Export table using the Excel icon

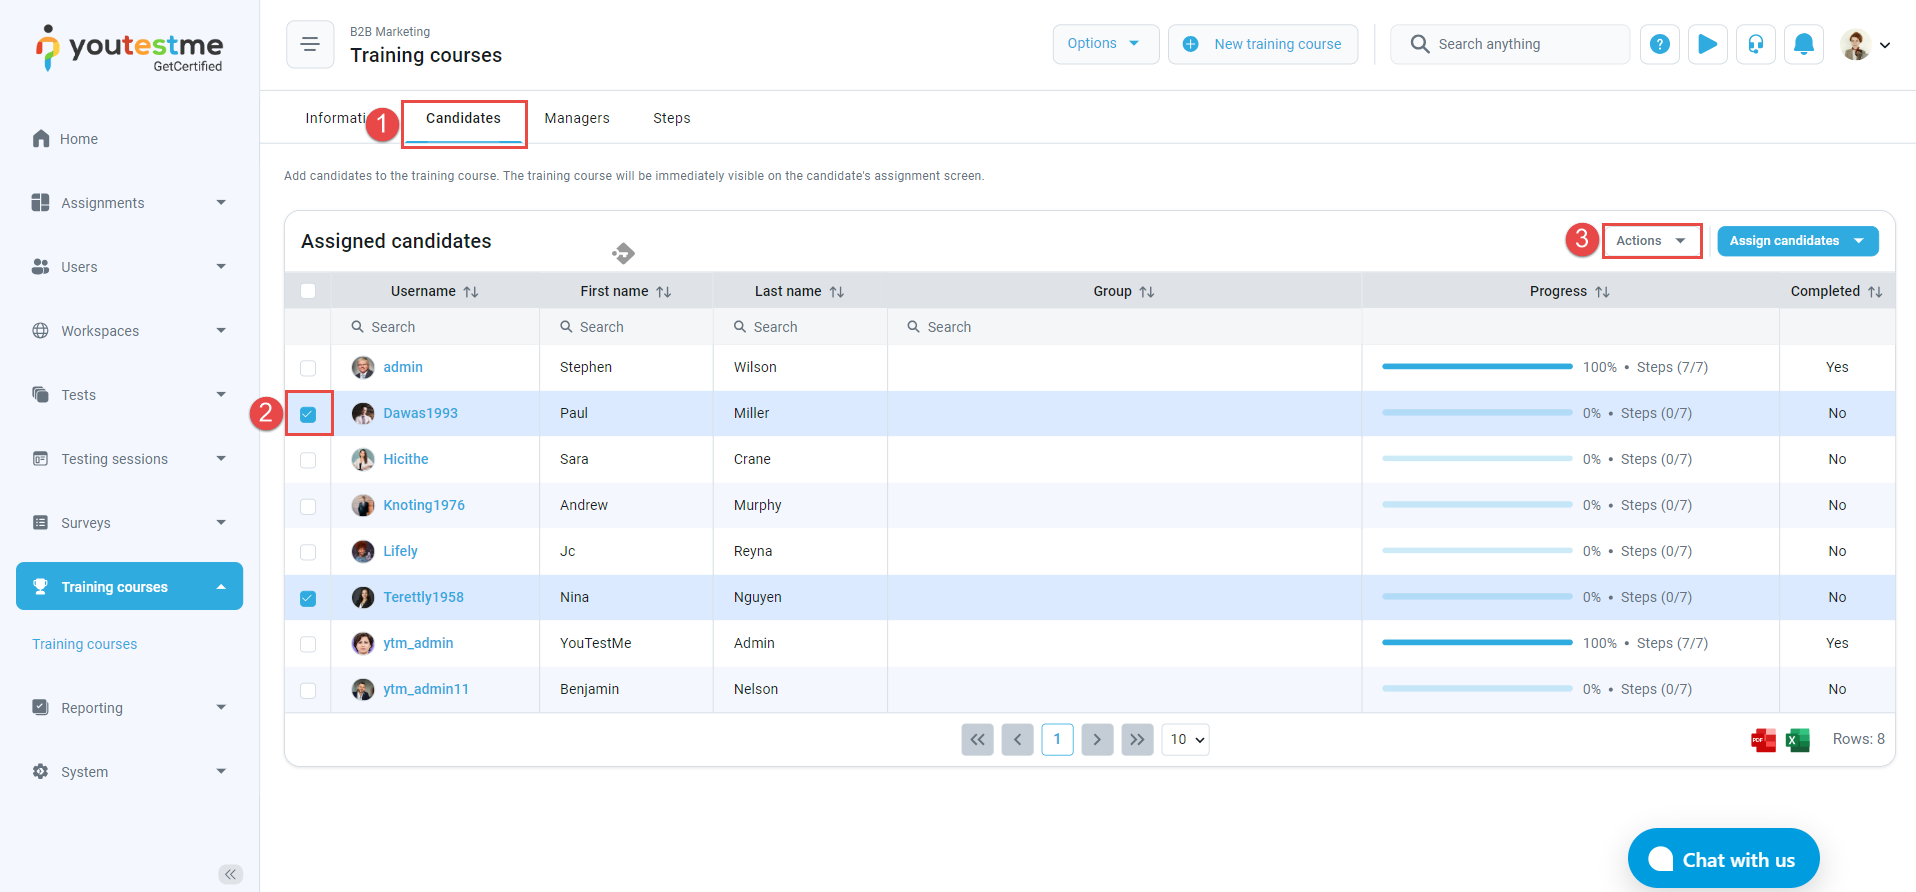[x=1797, y=740]
